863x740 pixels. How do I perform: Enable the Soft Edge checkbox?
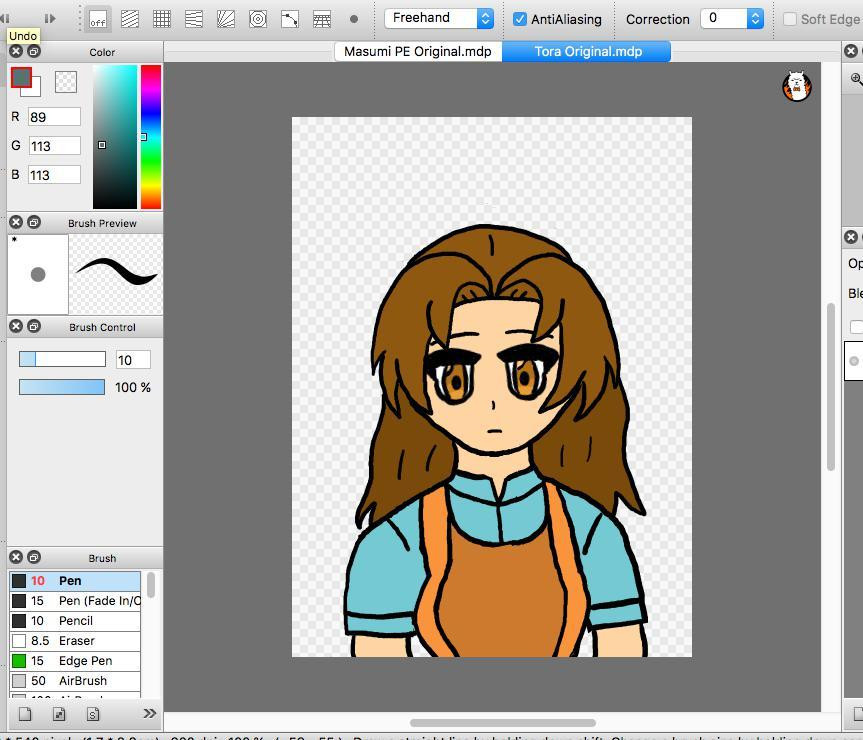tap(790, 19)
